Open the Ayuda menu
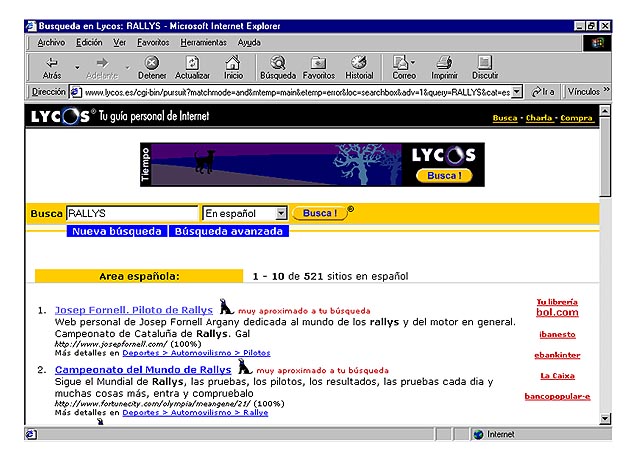 (x=249, y=42)
